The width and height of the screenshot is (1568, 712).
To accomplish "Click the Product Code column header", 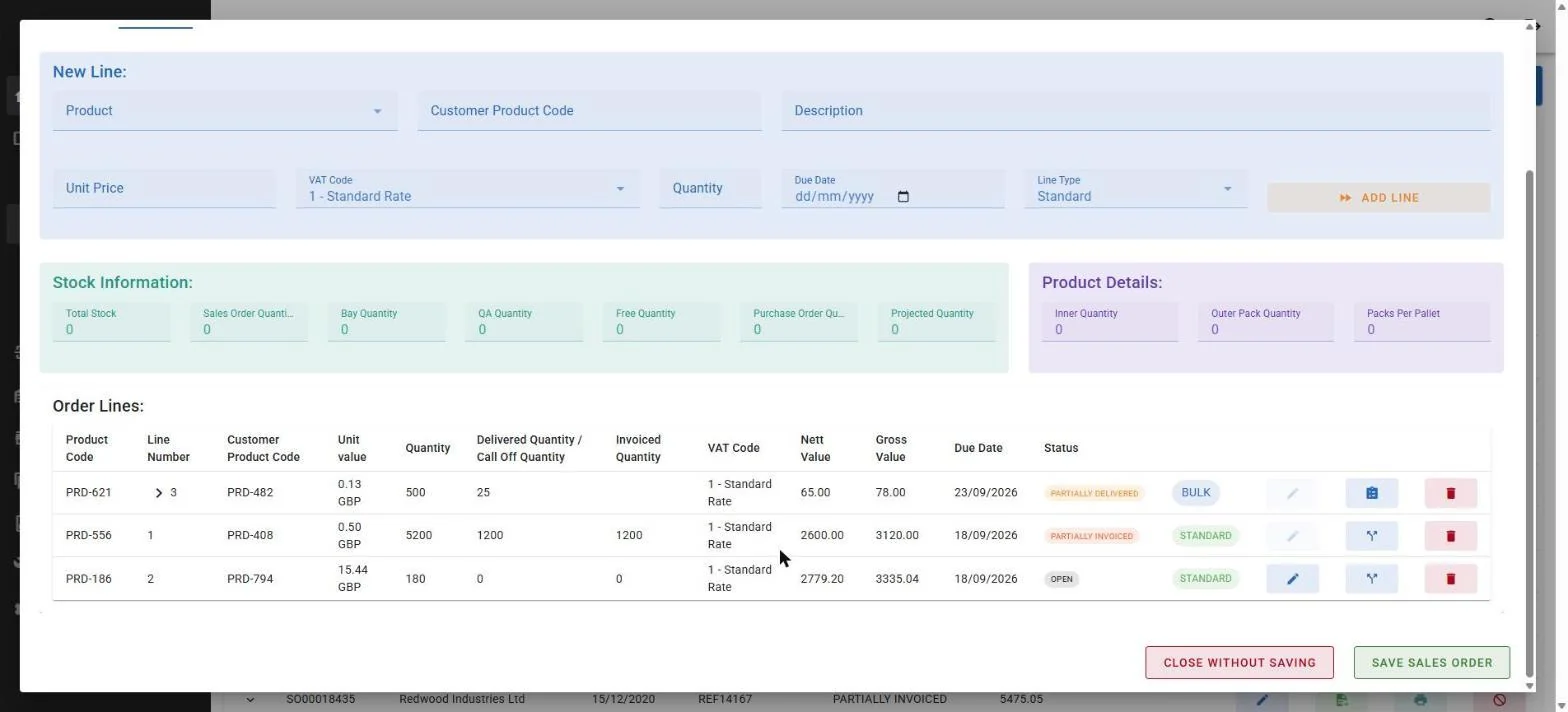I will click(87, 449).
